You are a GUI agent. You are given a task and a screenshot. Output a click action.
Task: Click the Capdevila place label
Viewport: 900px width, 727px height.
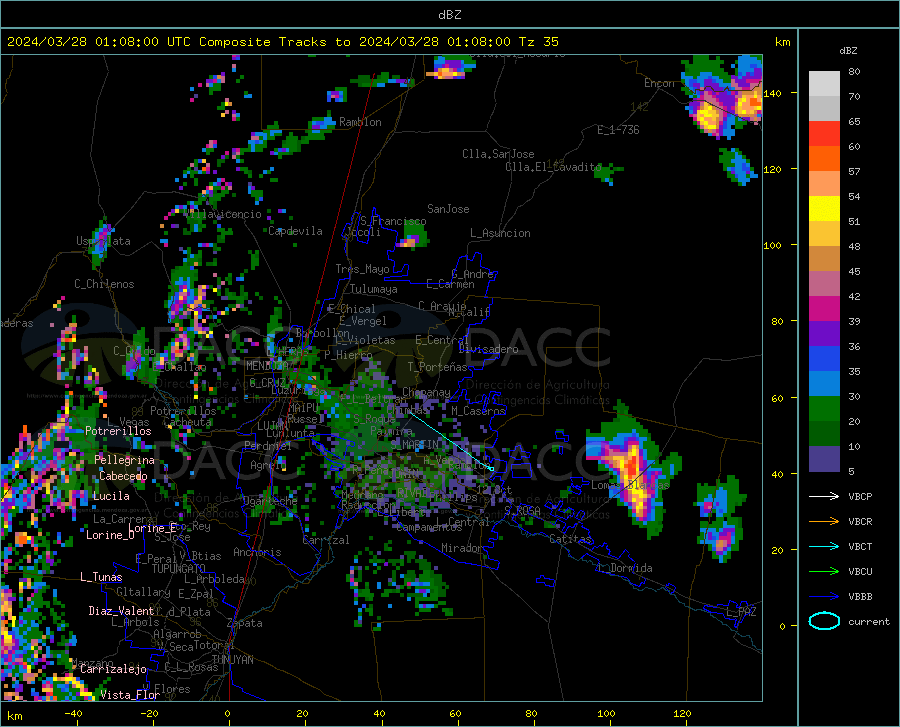[295, 231]
